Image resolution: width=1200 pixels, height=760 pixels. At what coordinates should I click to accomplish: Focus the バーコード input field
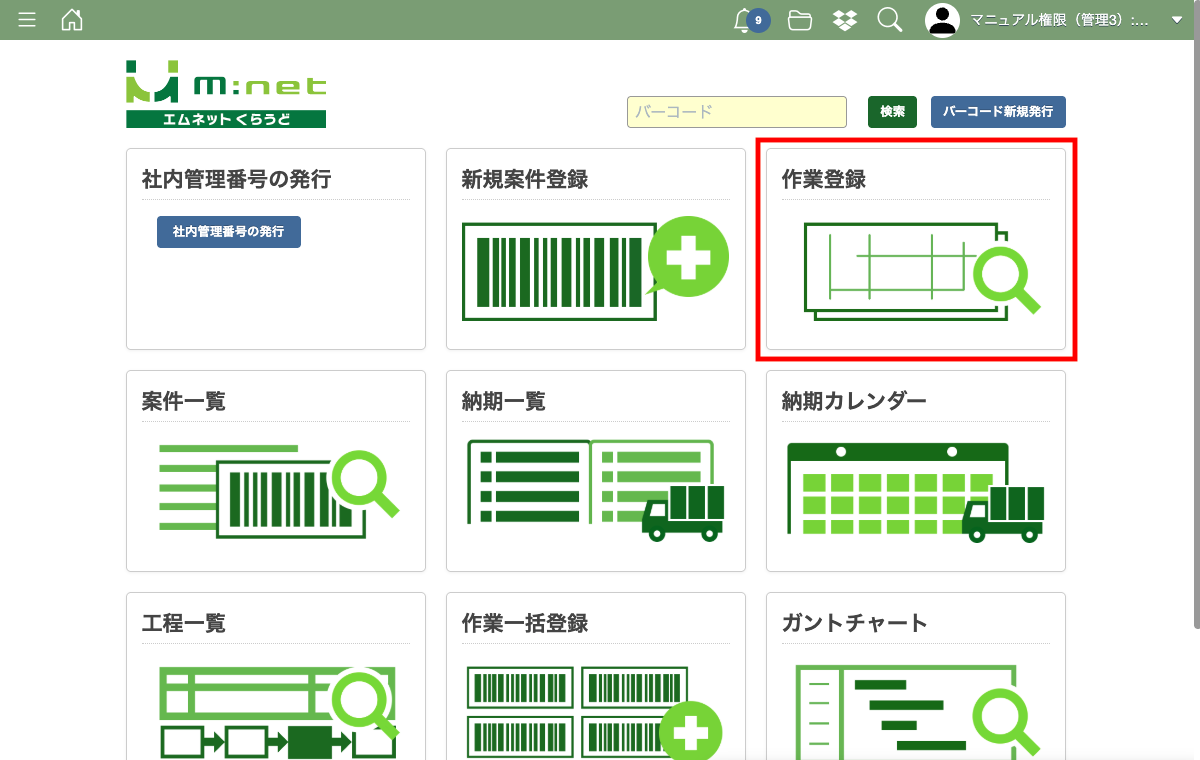[x=737, y=112]
